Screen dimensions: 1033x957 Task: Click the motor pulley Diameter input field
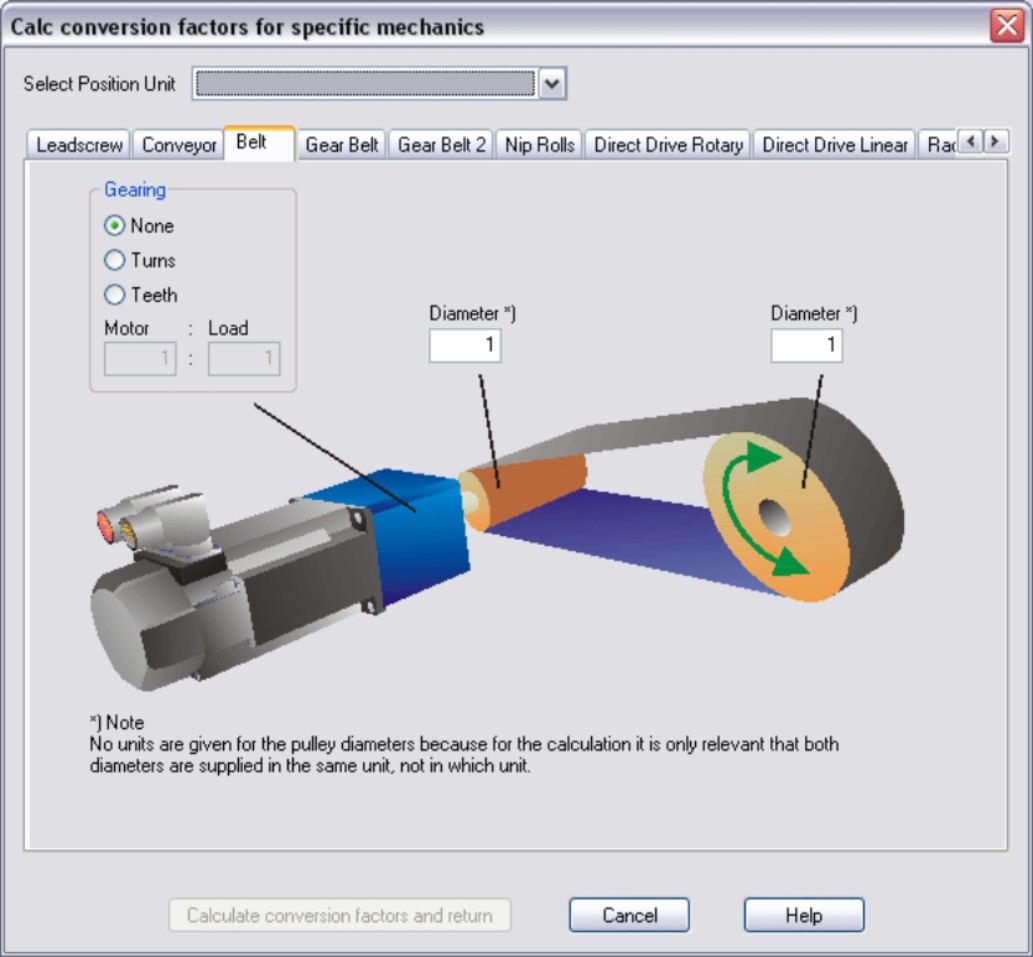click(x=465, y=345)
